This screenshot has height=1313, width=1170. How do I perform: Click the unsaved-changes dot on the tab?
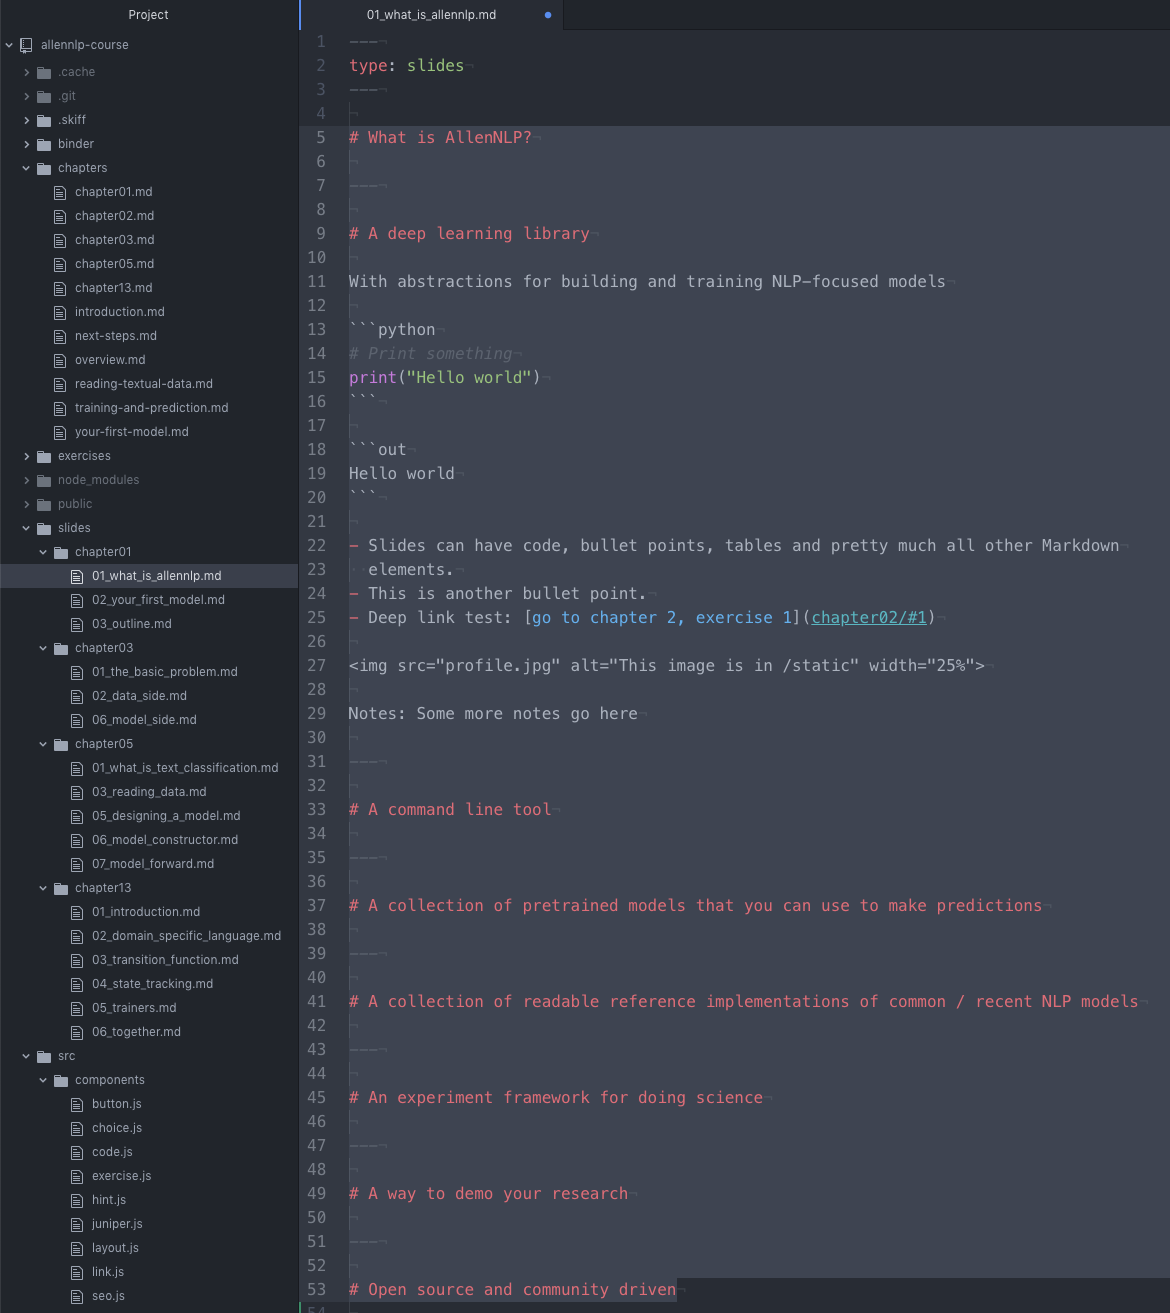[547, 15]
